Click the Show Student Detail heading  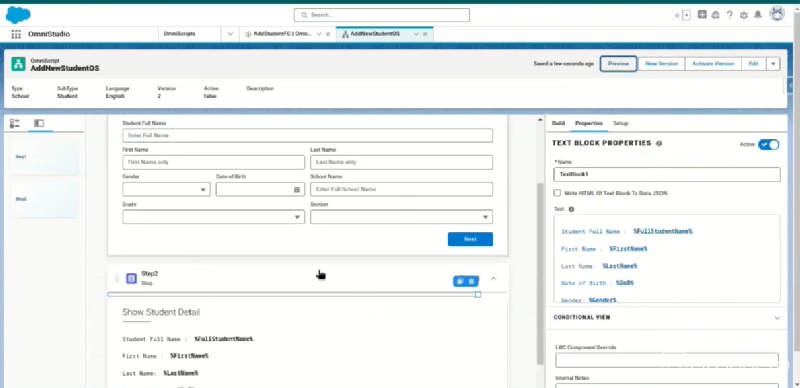point(161,312)
